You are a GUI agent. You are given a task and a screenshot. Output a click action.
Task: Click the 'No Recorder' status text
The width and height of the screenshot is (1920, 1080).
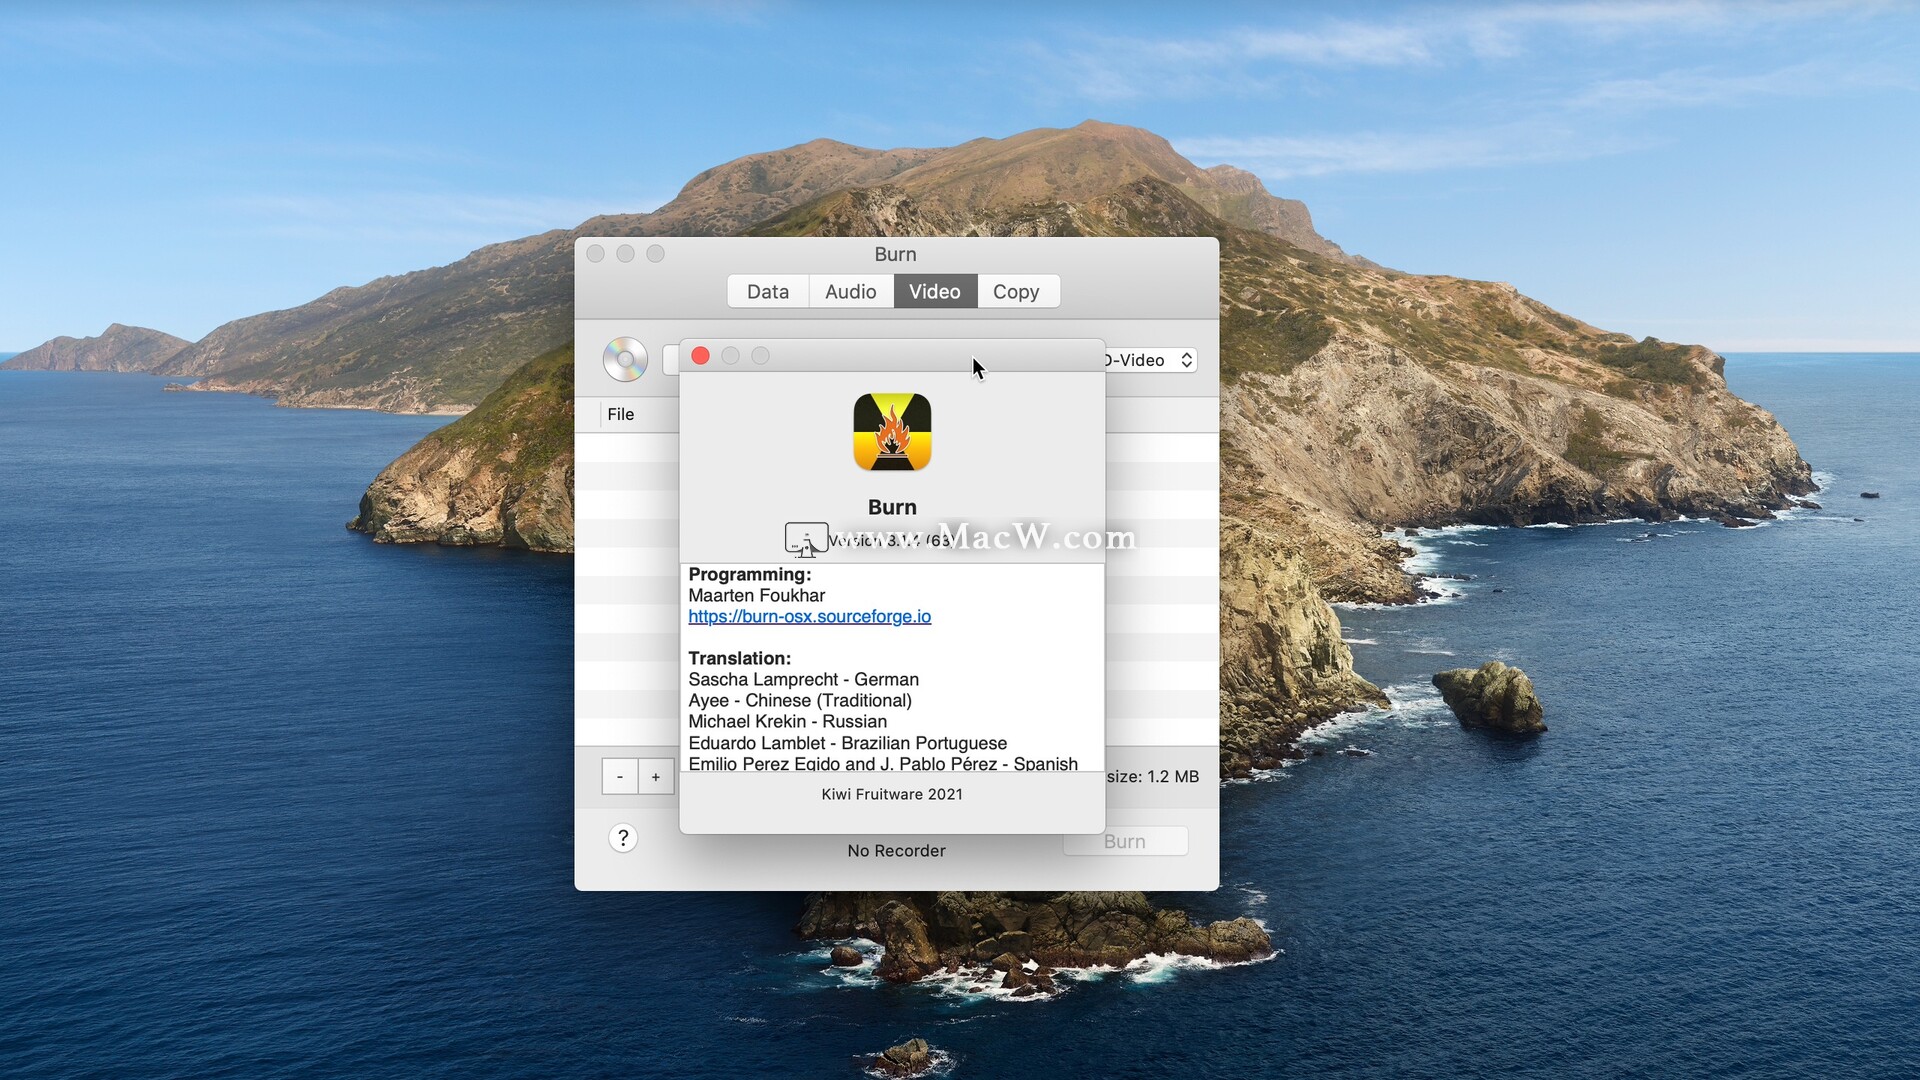click(896, 851)
